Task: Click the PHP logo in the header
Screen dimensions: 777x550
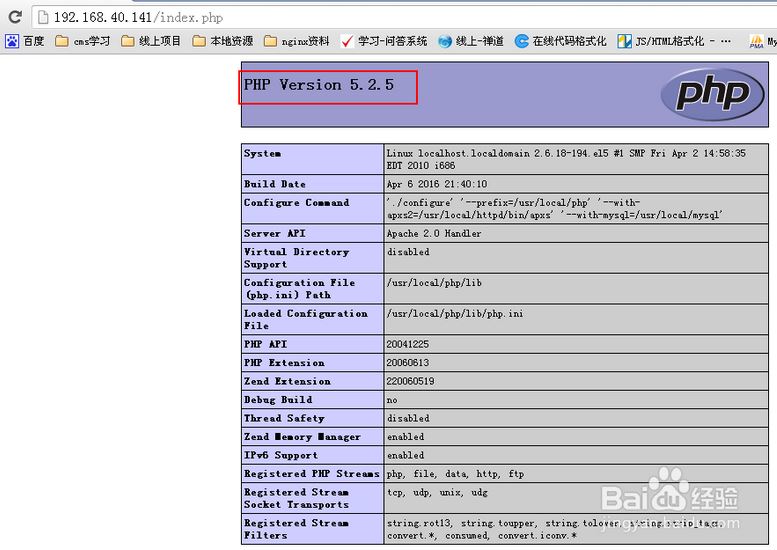Action: click(713, 94)
